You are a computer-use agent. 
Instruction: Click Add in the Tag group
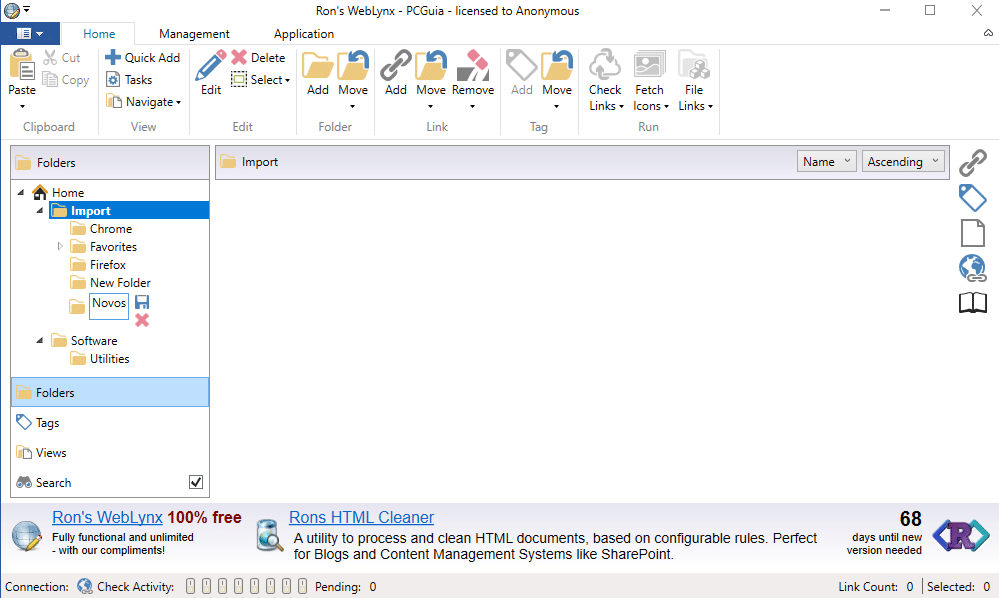tap(522, 73)
